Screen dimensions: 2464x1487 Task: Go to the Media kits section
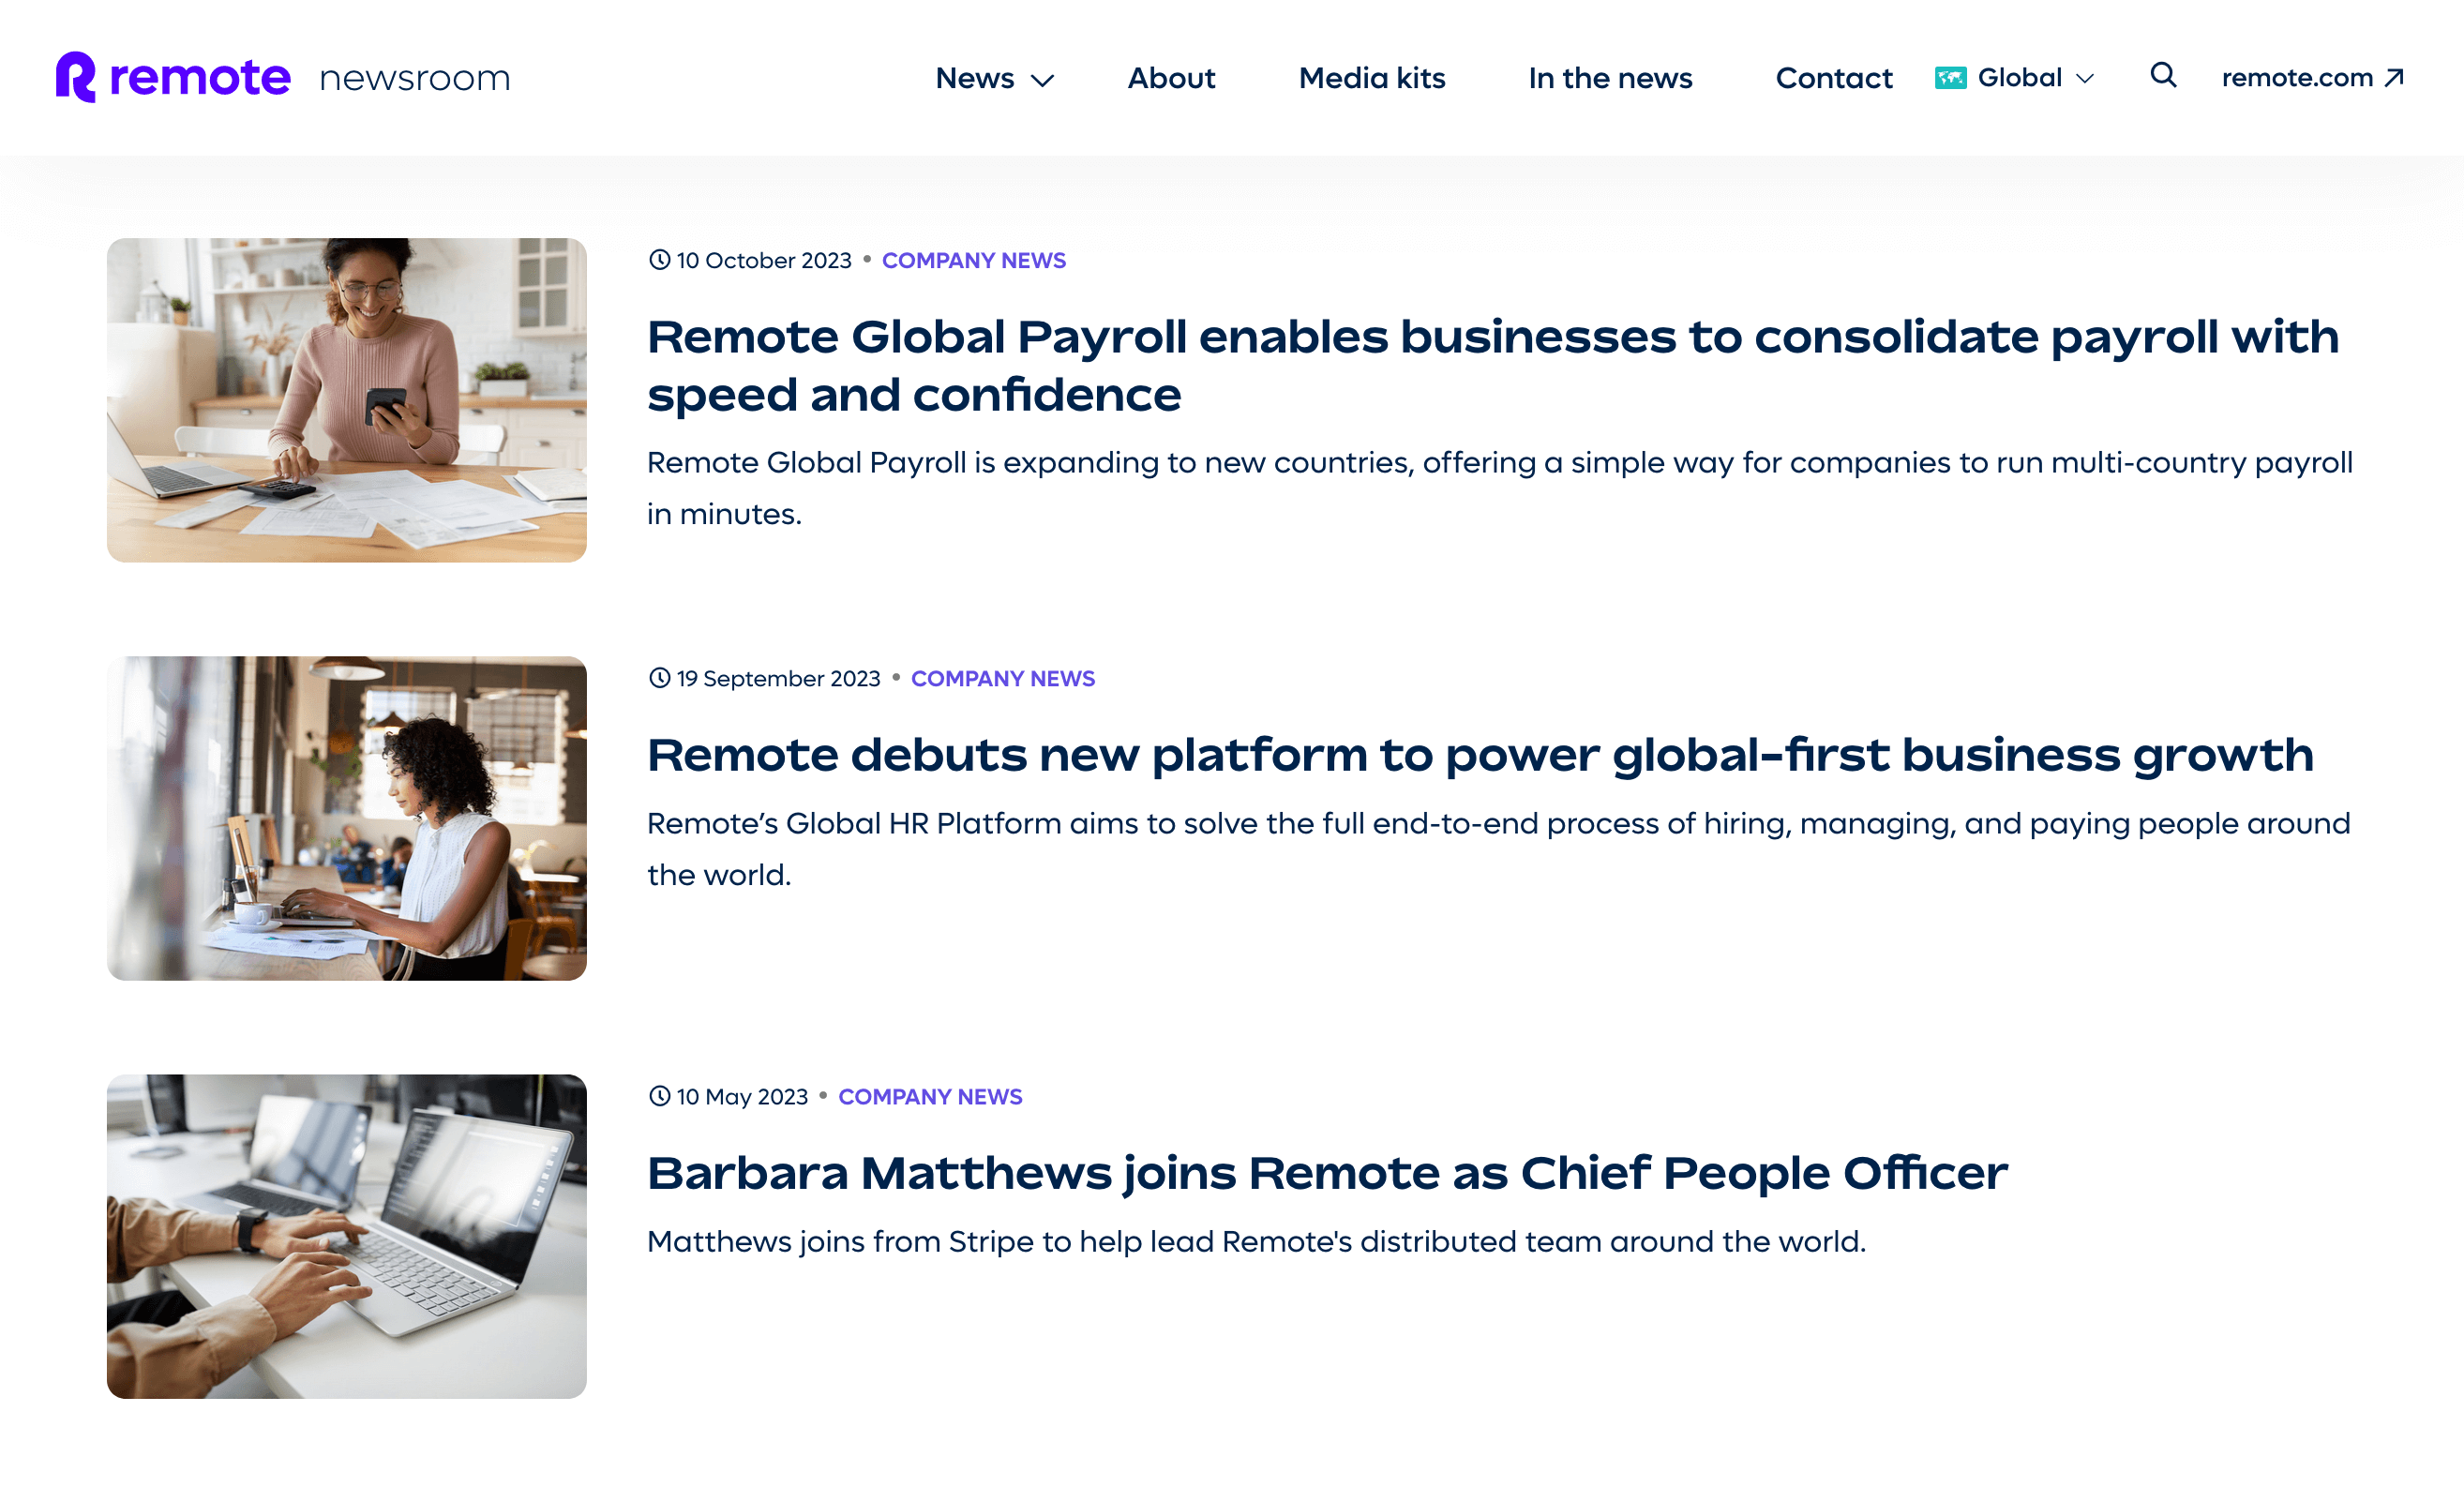[1372, 78]
